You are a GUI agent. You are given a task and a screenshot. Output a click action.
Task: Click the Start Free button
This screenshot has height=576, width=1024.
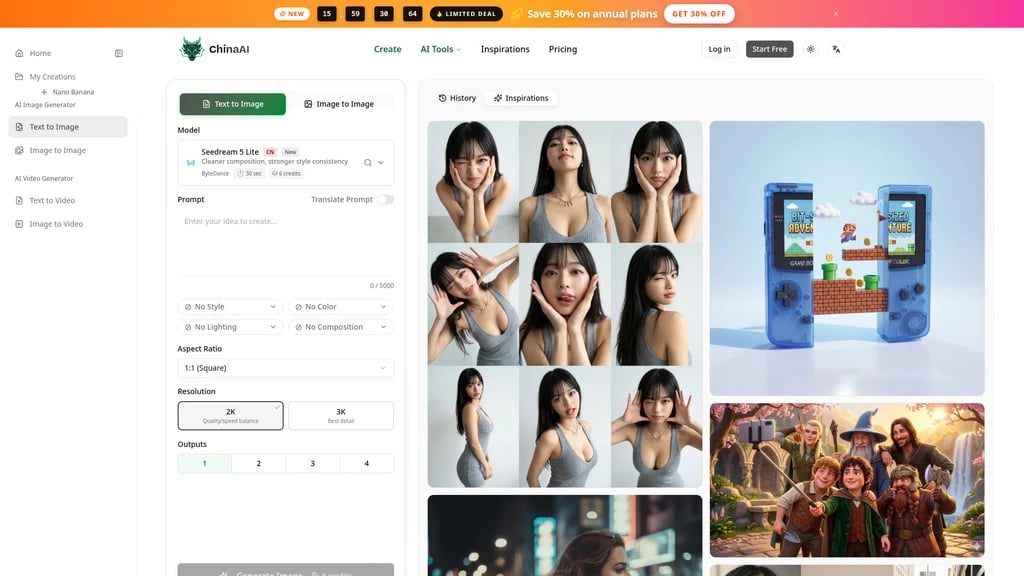coord(769,49)
